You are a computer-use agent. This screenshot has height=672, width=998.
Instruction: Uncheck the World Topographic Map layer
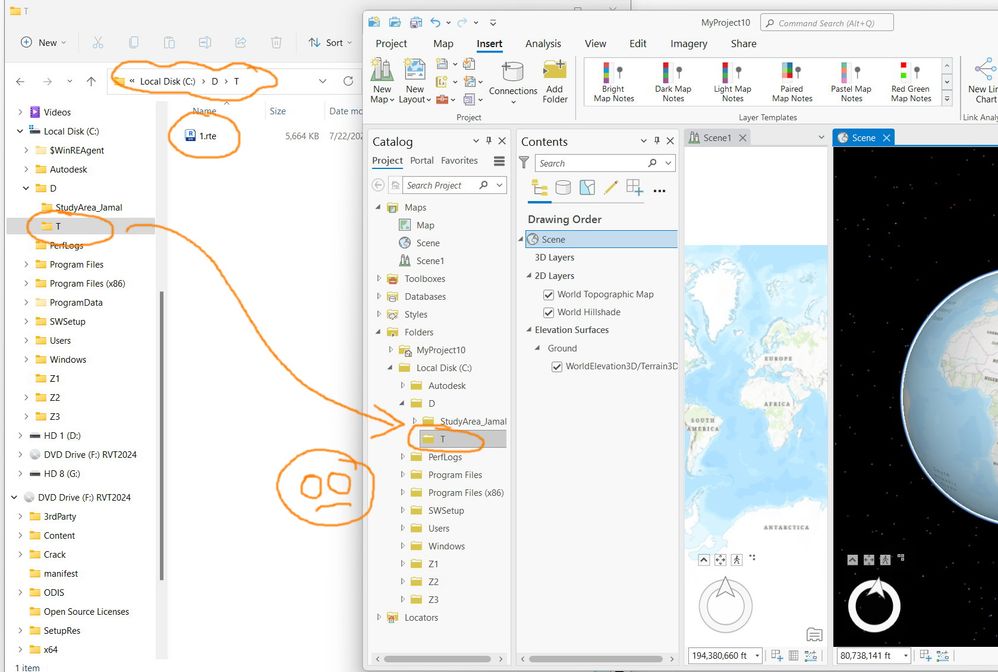pyautogui.click(x=548, y=295)
